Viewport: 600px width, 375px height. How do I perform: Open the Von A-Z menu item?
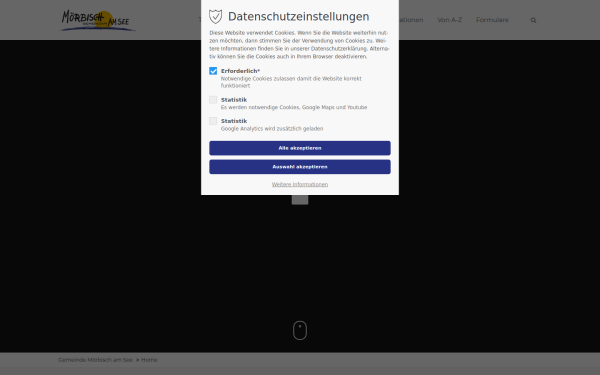(450, 20)
